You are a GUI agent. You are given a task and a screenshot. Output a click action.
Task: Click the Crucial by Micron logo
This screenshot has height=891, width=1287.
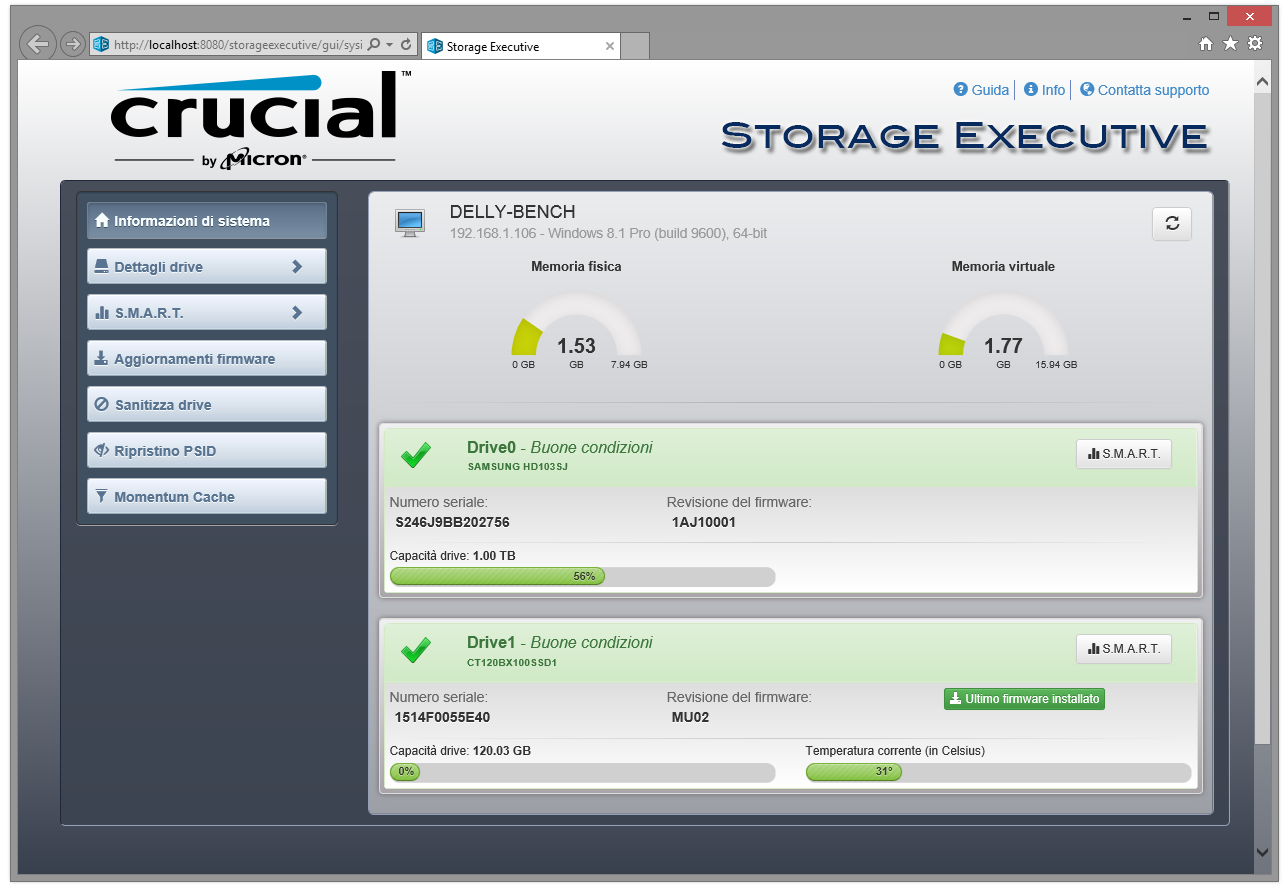(x=260, y=119)
